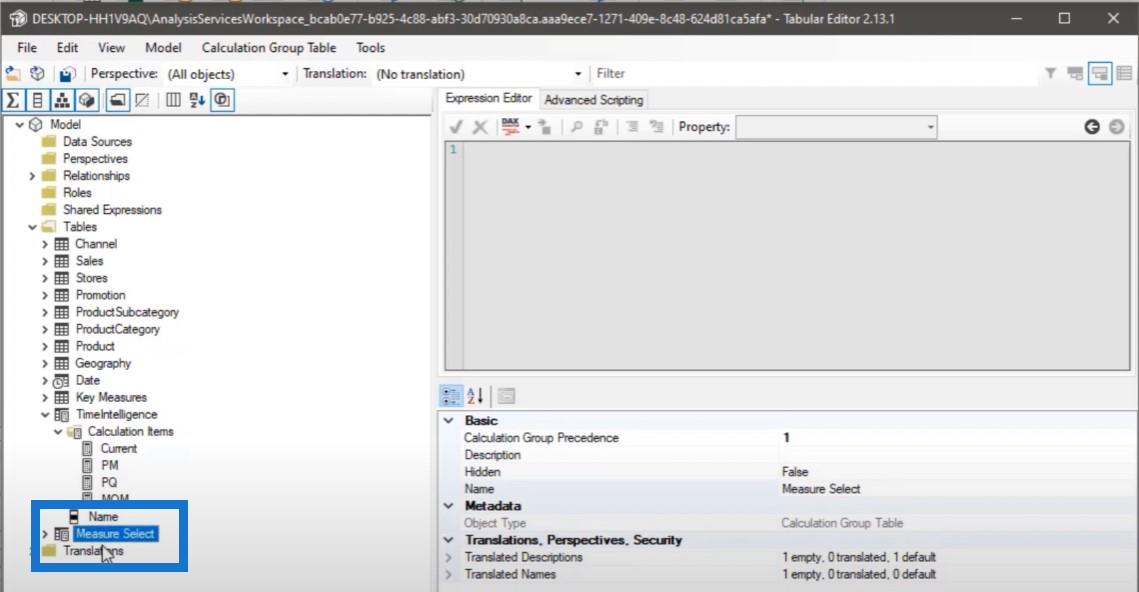Open the File menu

[x=27, y=48]
